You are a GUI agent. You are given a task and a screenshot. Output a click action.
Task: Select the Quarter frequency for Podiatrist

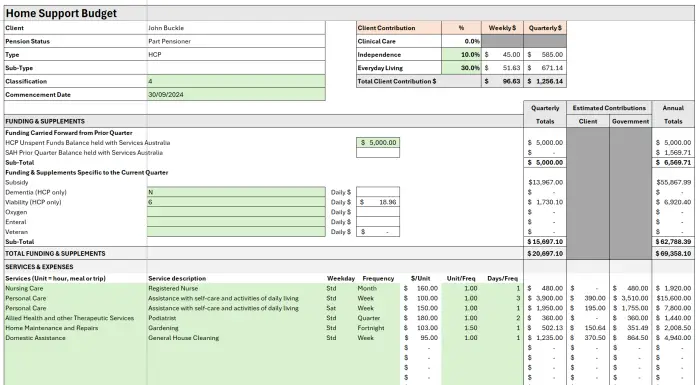378,318
